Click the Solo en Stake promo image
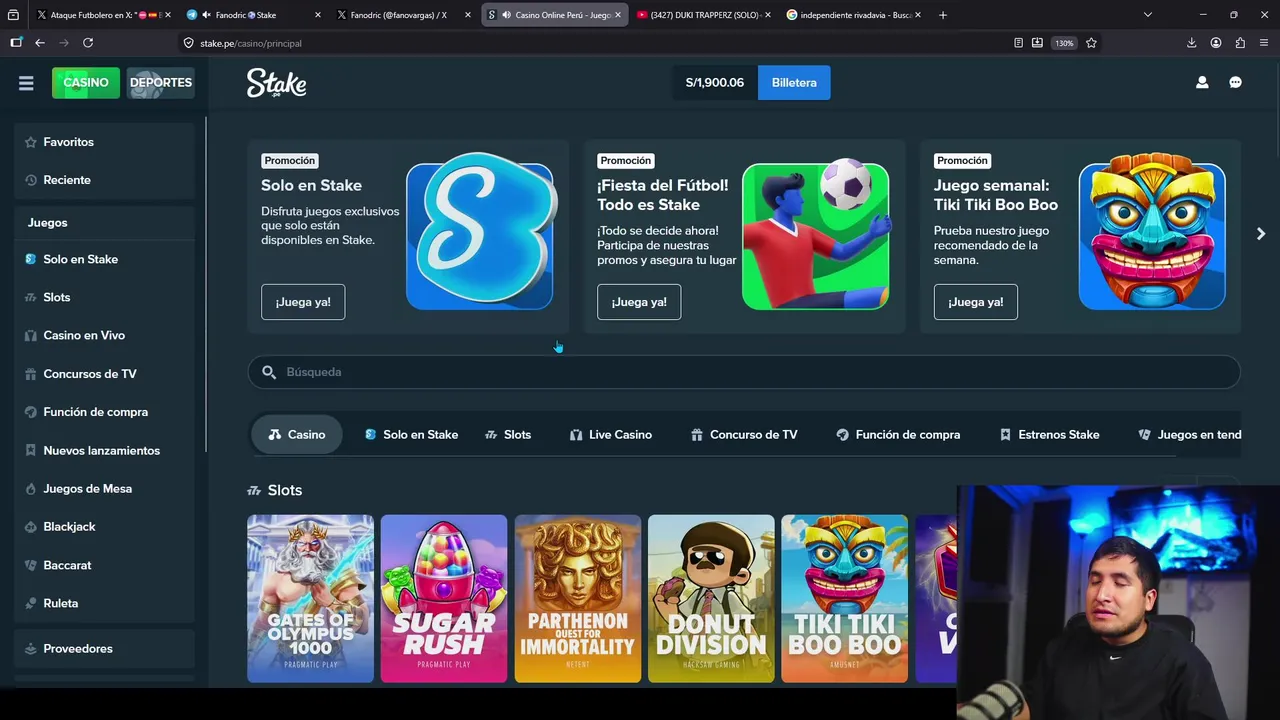Viewport: 1280px width, 720px height. pyautogui.click(x=480, y=232)
